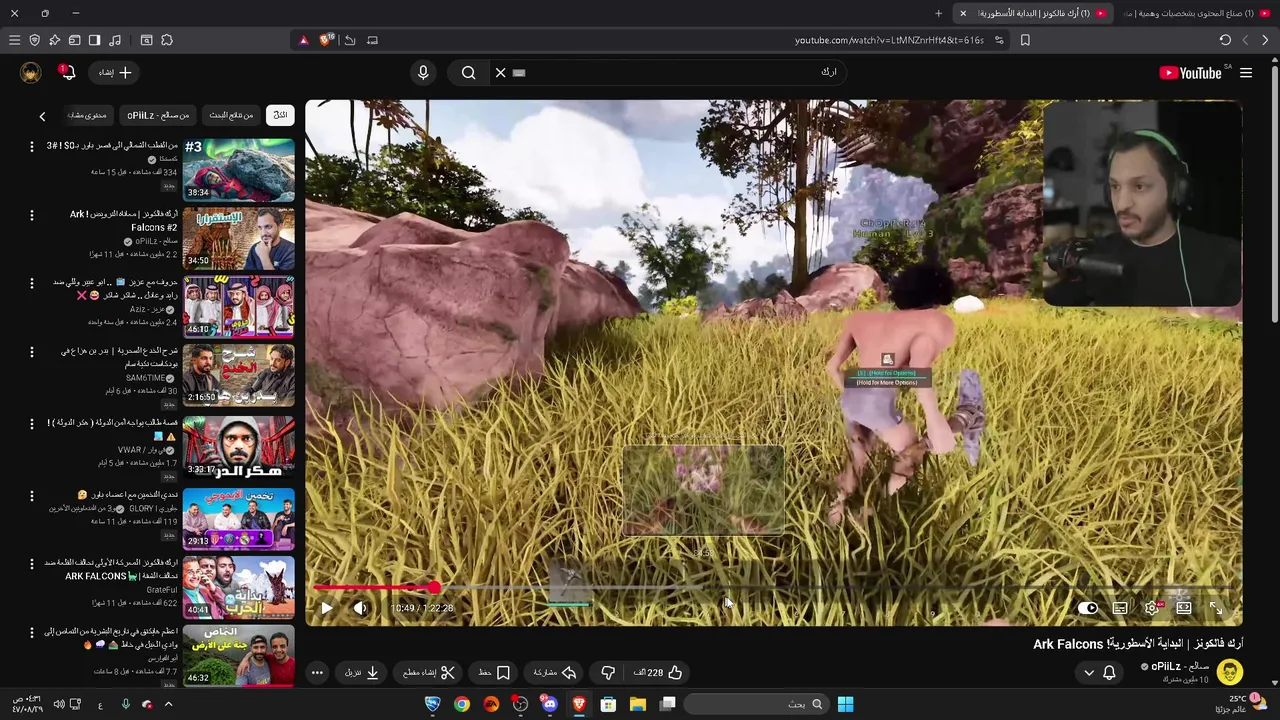
Task: Open a new browser tab
Action: coord(938,13)
